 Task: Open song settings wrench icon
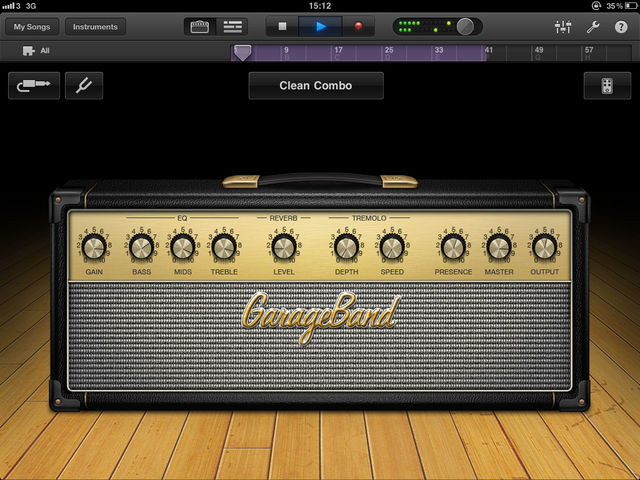tap(592, 27)
